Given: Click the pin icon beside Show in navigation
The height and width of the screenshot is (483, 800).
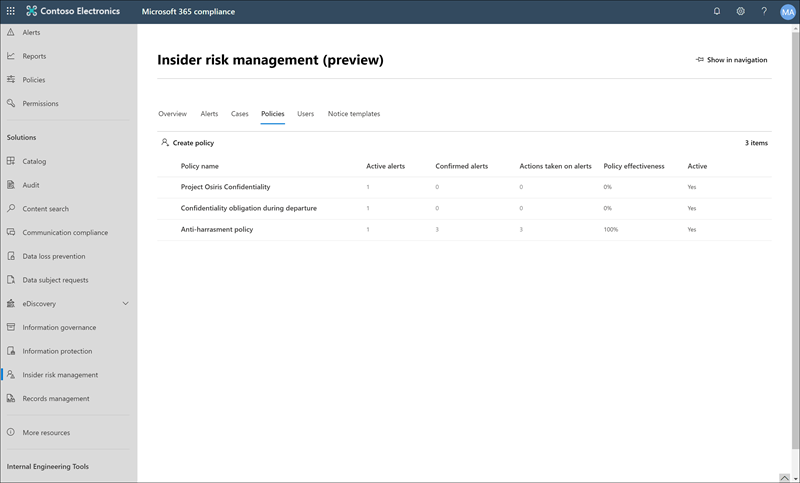Looking at the screenshot, I should 699,60.
